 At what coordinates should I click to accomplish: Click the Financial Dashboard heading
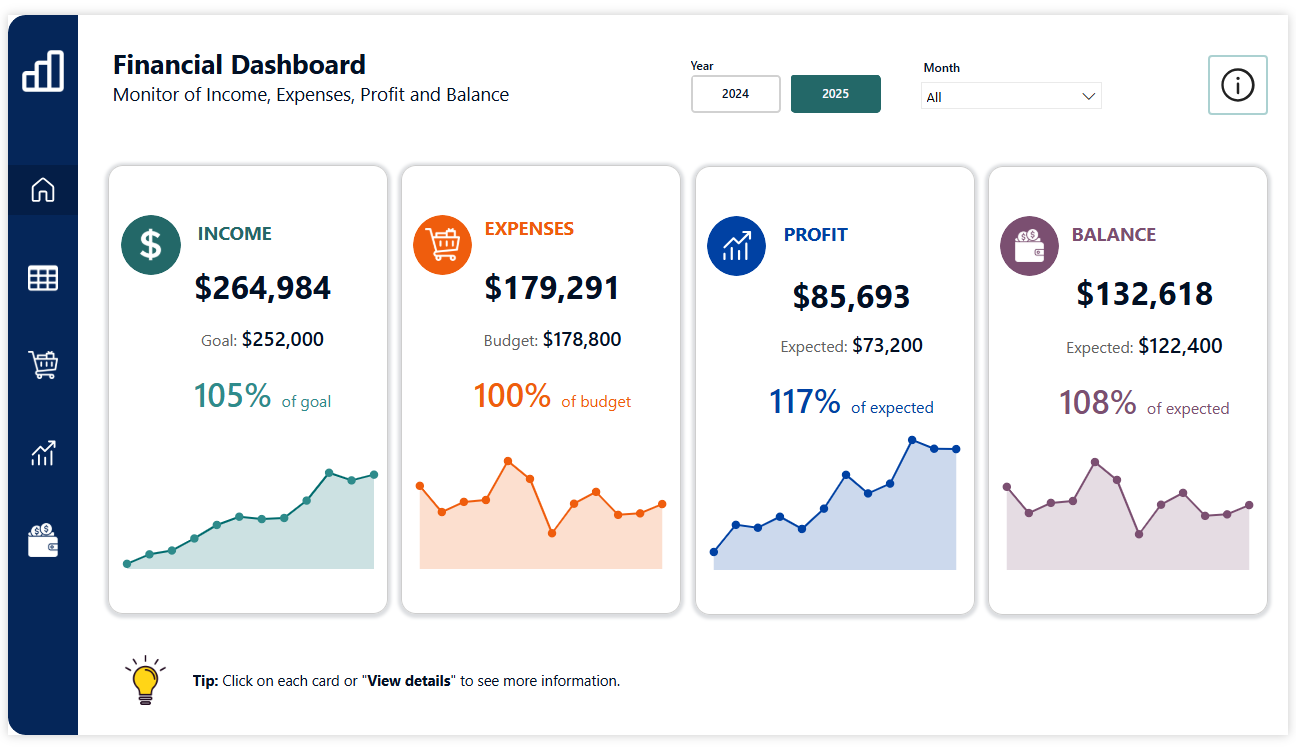(239, 65)
